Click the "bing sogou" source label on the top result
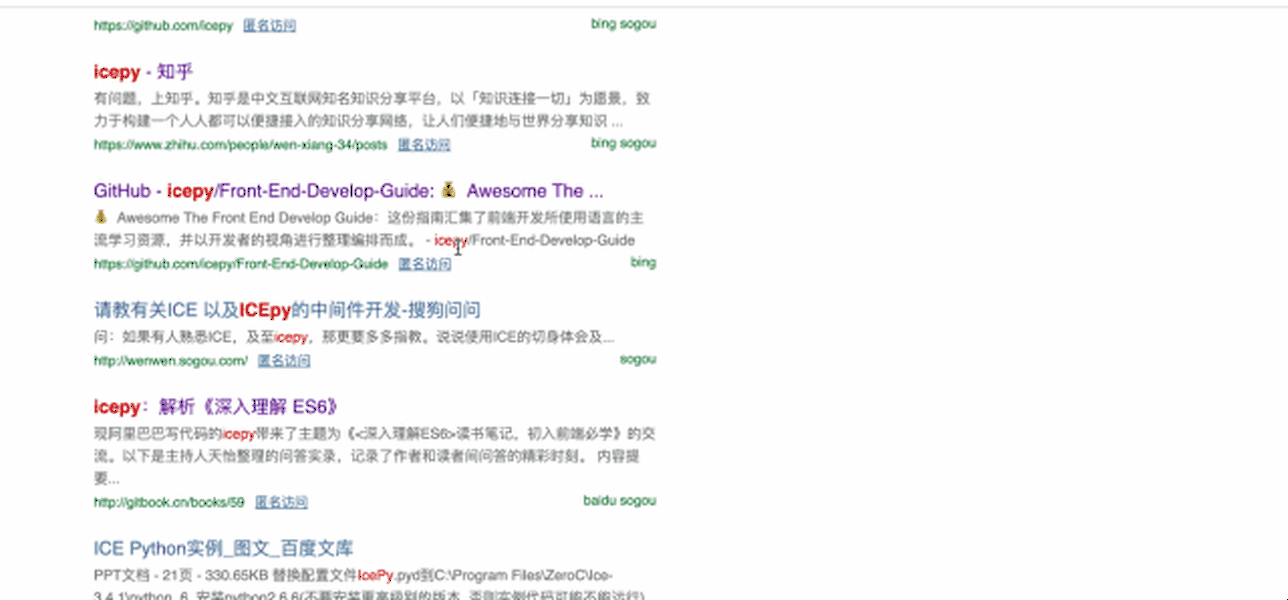Viewport: 1288px width, 600px height. pyautogui.click(x=623, y=24)
